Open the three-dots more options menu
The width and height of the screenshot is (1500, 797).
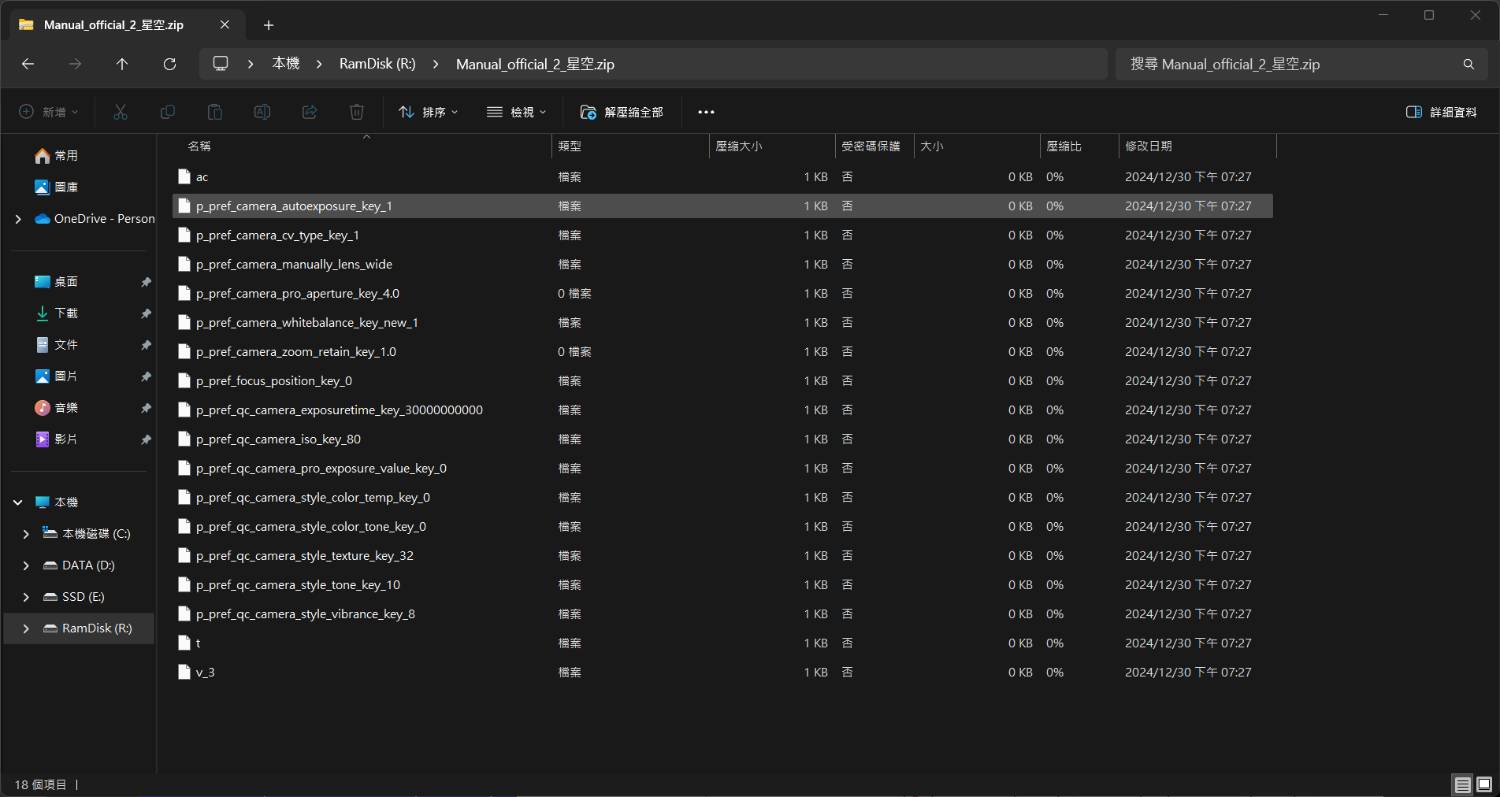[x=706, y=112]
